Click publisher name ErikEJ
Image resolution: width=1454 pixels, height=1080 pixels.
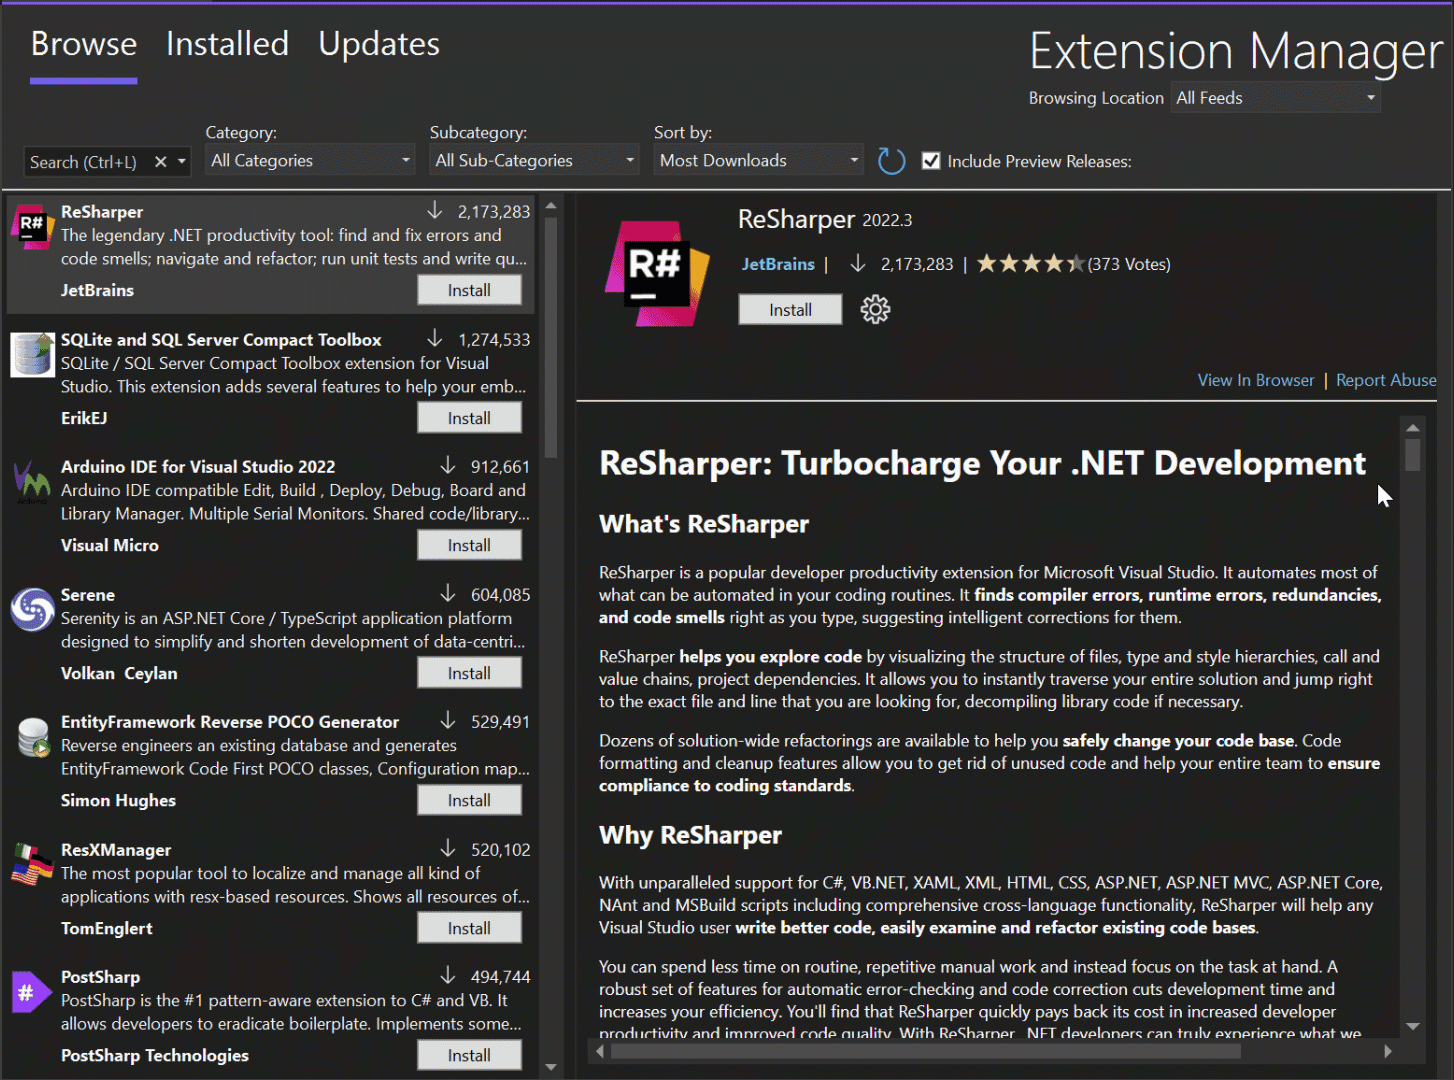(x=84, y=418)
